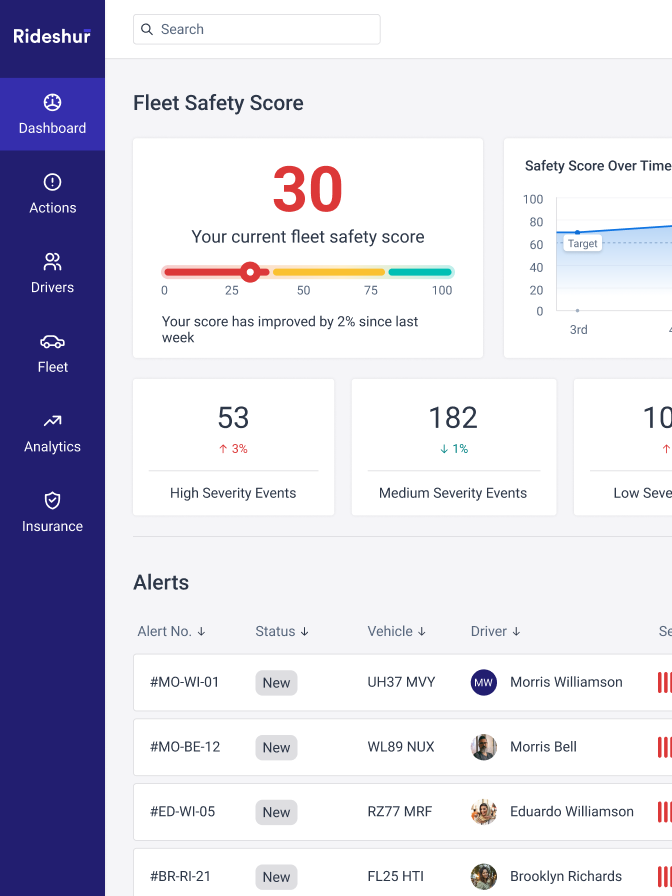672x896 pixels.
Task: Click the MW avatar for Morris Williamson
Action: 483,682
